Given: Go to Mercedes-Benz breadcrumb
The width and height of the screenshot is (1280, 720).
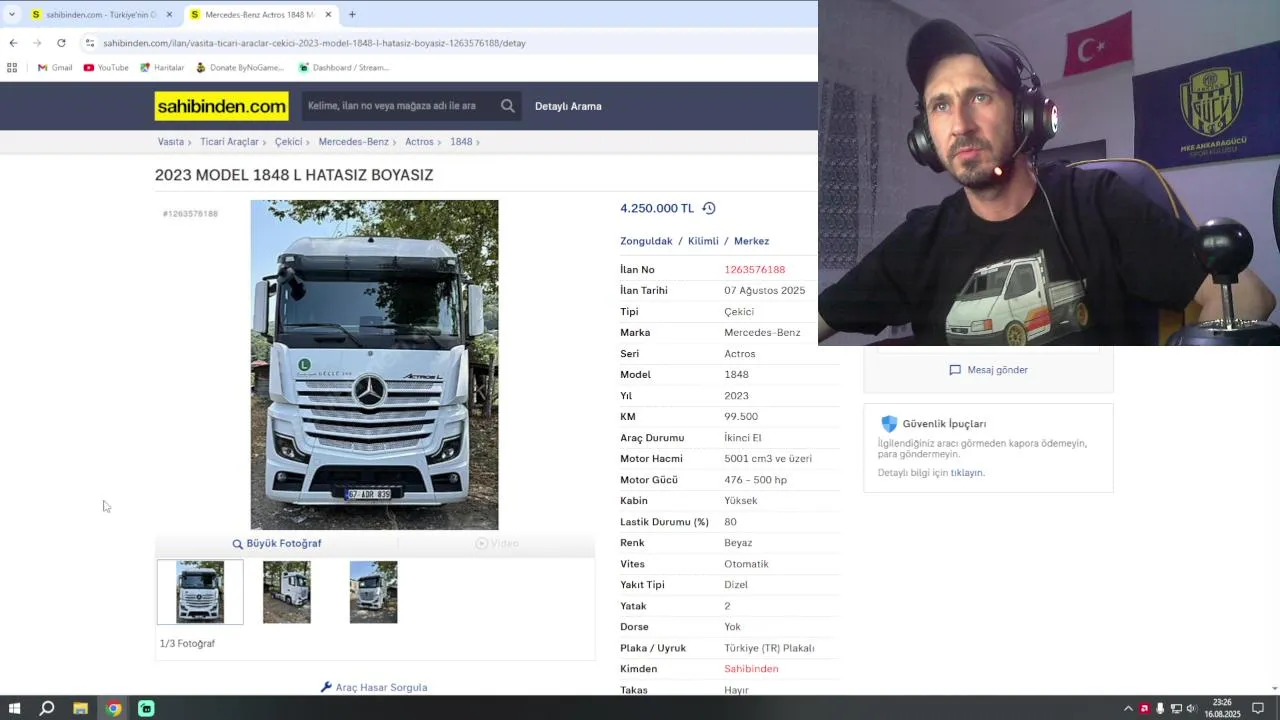Looking at the screenshot, I should [353, 142].
